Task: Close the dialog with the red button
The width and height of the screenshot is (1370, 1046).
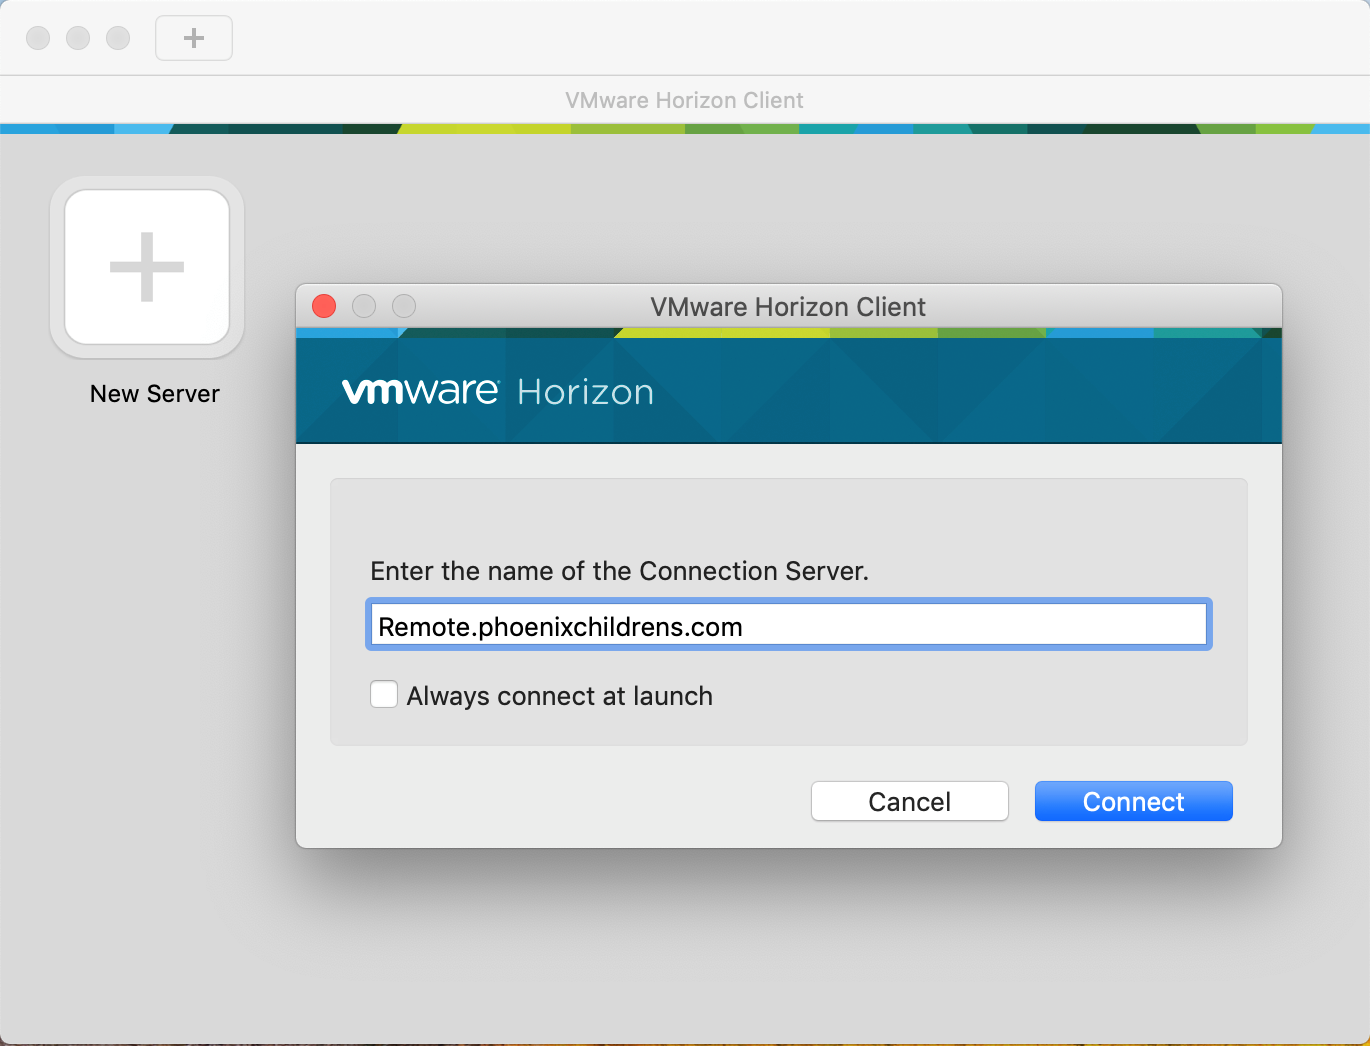Action: click(324, 306)
